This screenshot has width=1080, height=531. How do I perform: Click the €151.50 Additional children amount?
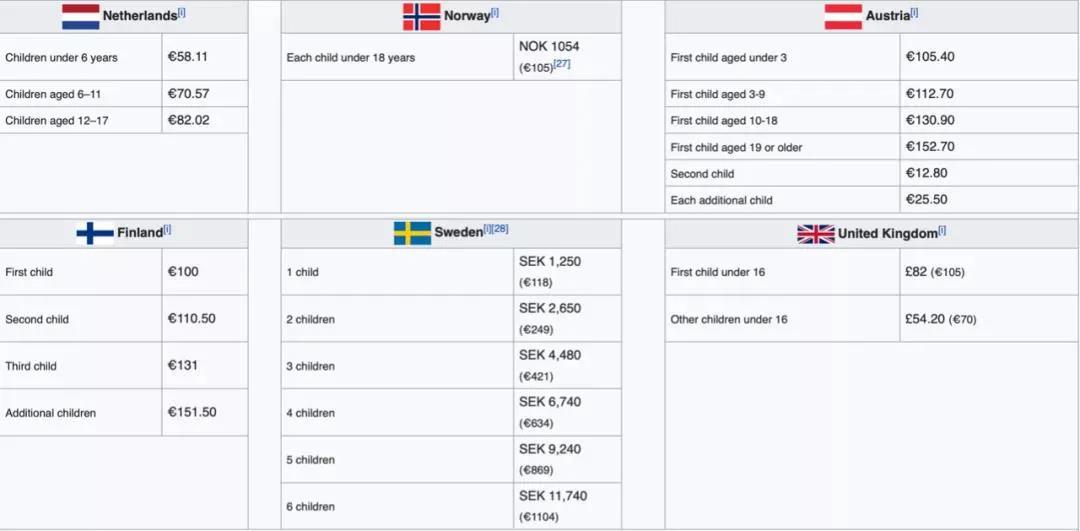coord(204,412)
